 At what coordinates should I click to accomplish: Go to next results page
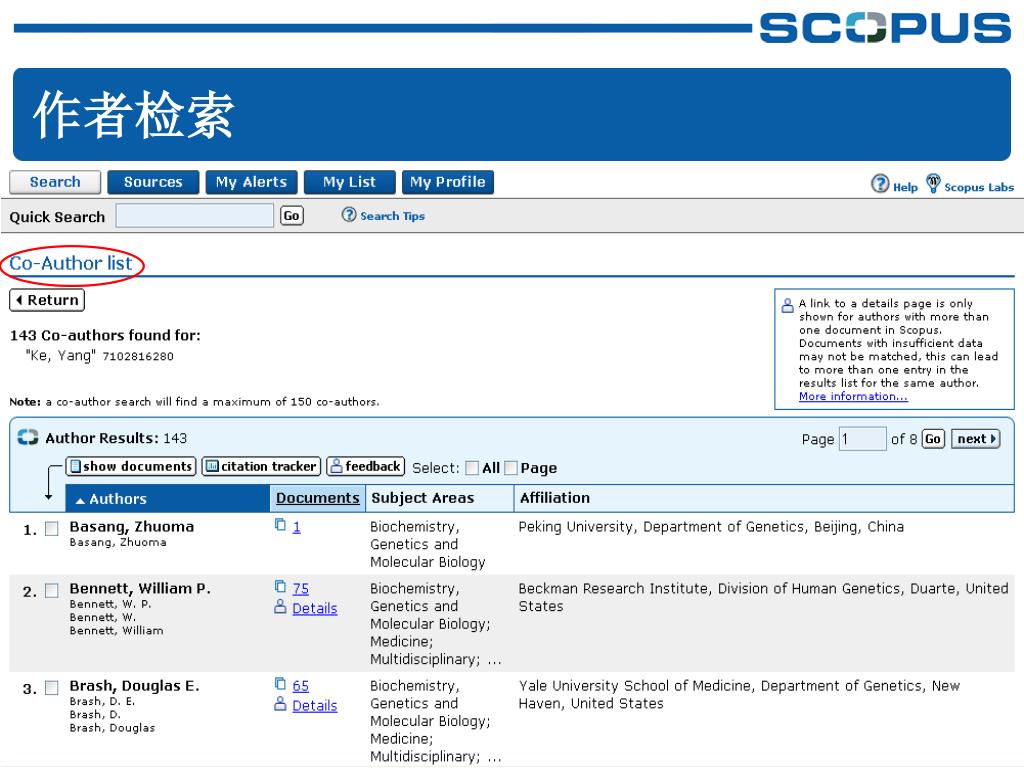976,439
